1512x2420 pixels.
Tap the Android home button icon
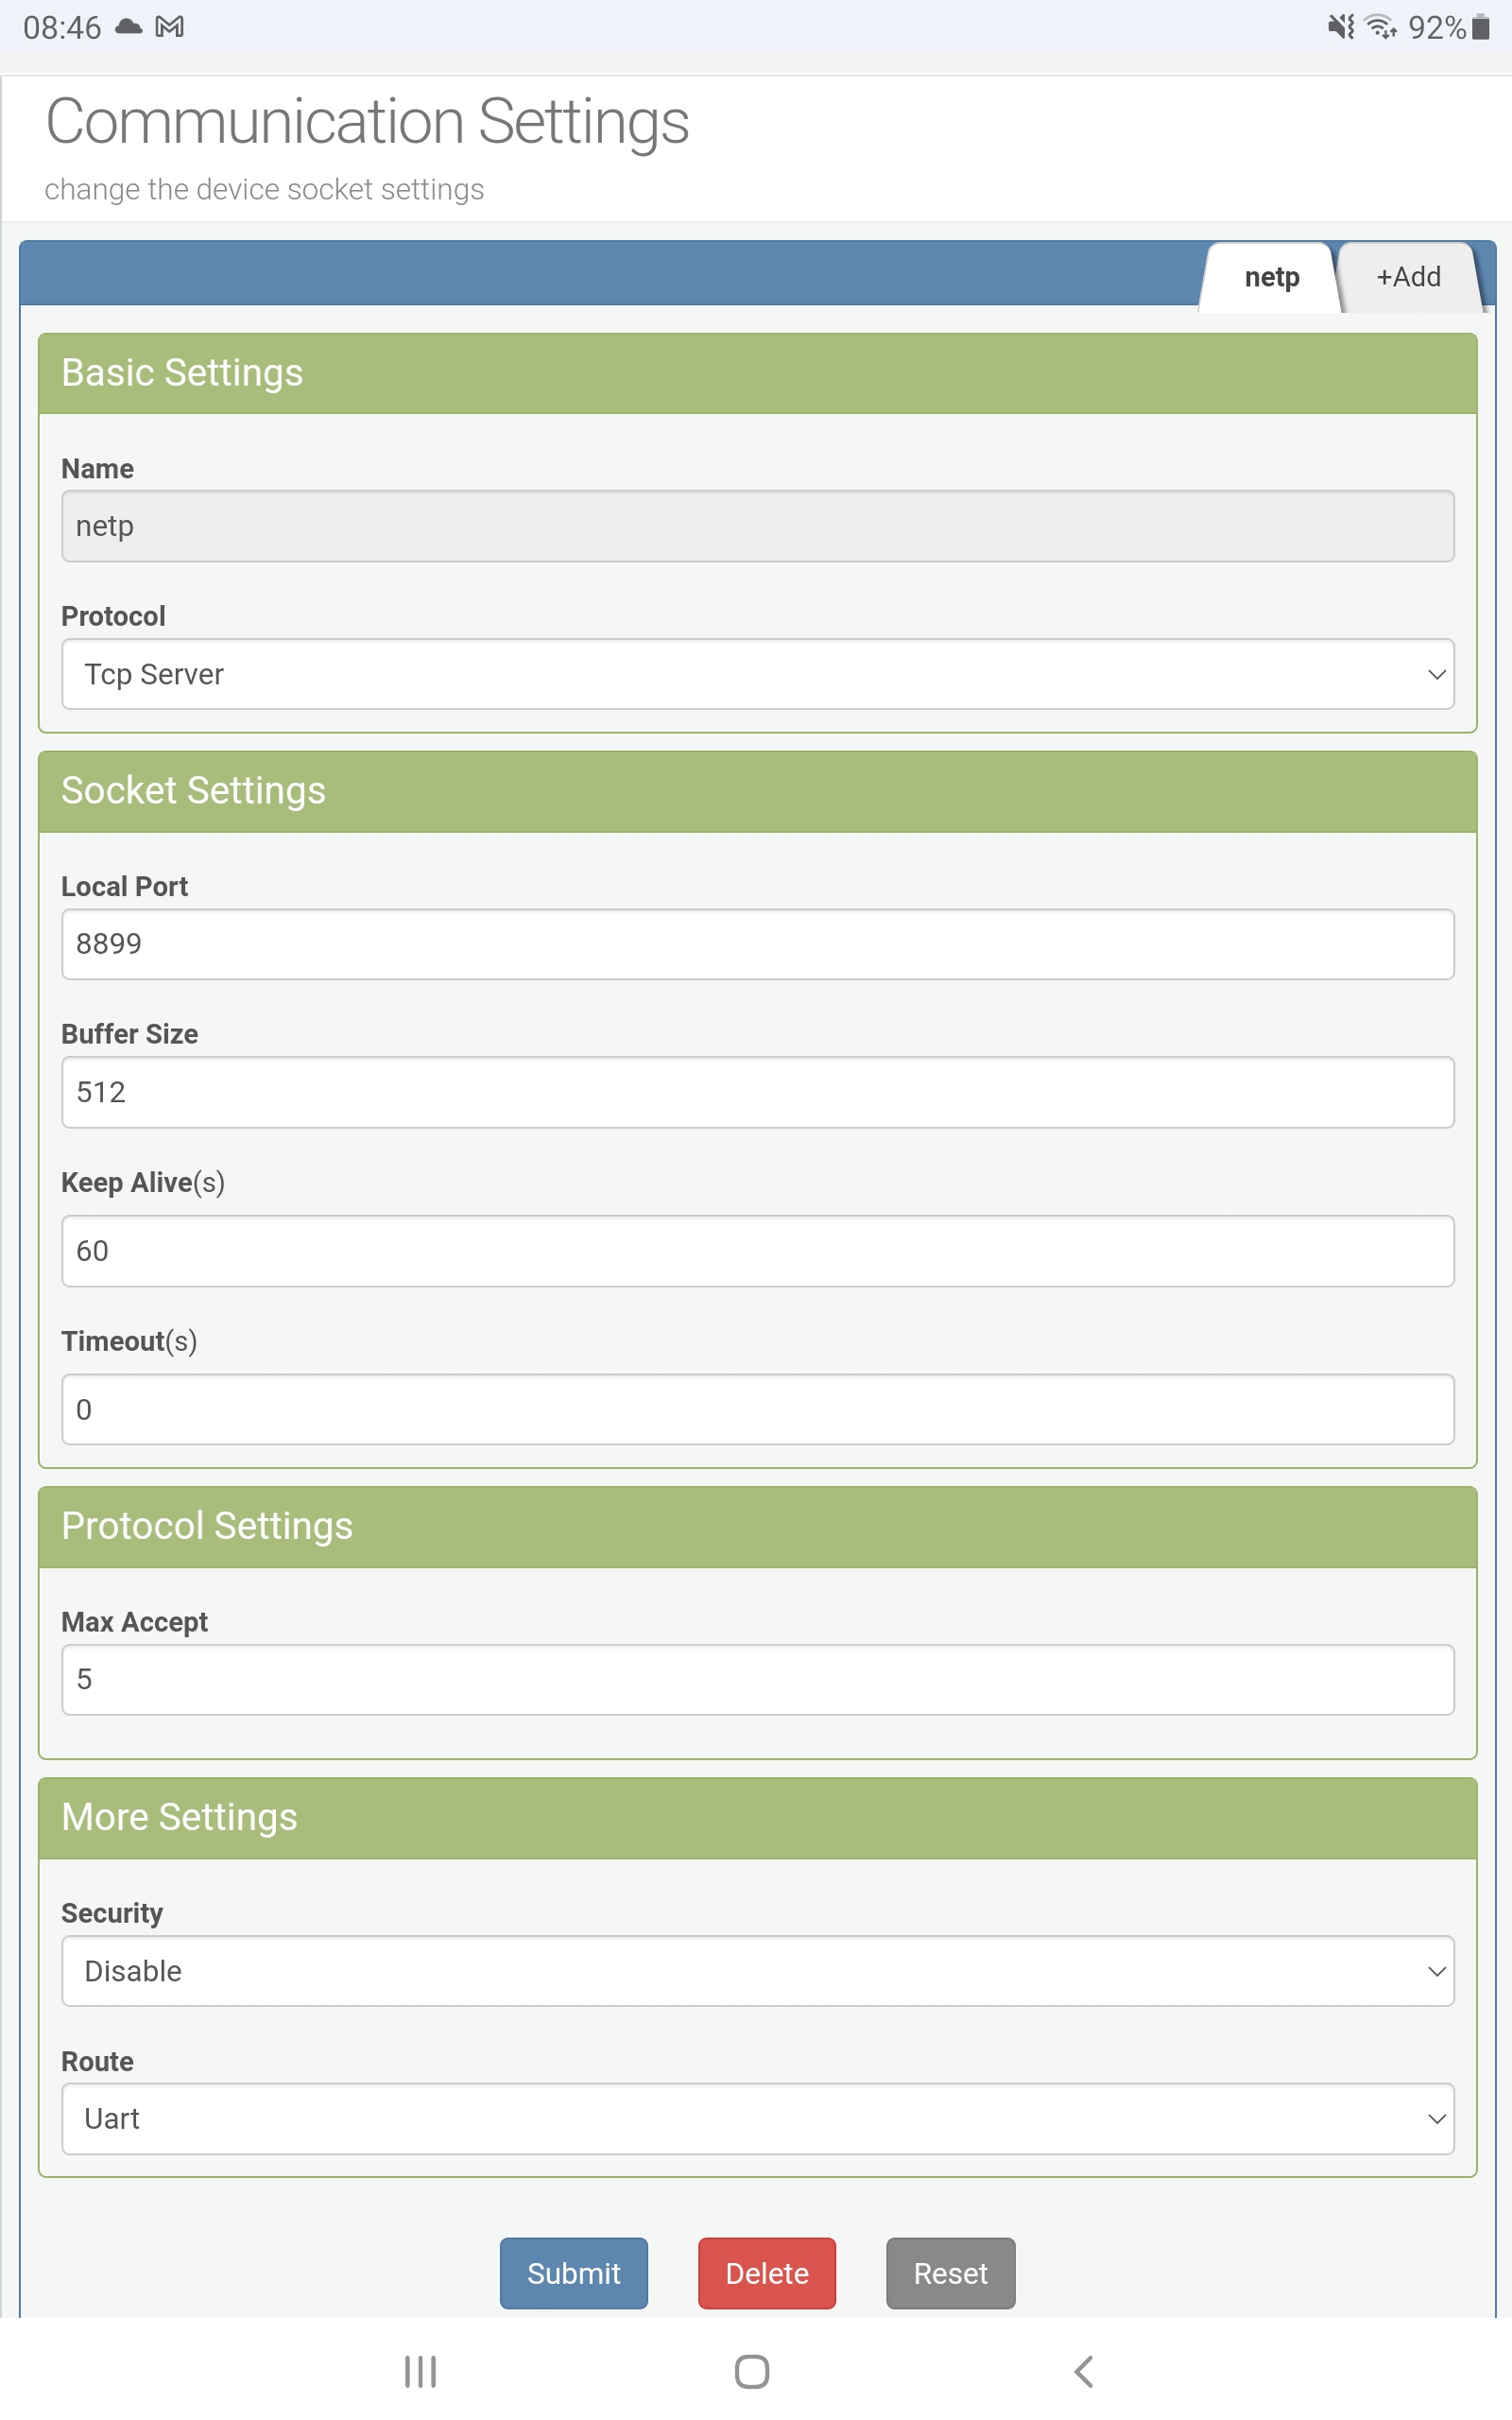(x=752, y=2371)
